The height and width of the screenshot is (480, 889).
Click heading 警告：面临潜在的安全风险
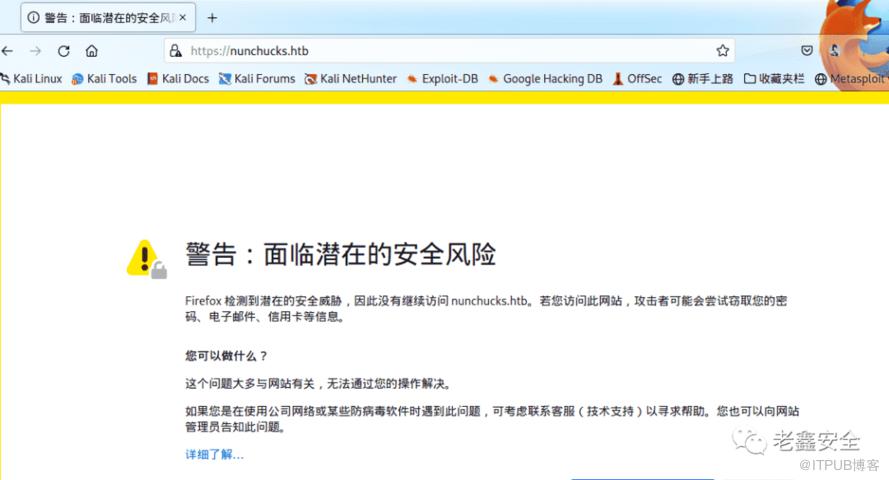341,254
